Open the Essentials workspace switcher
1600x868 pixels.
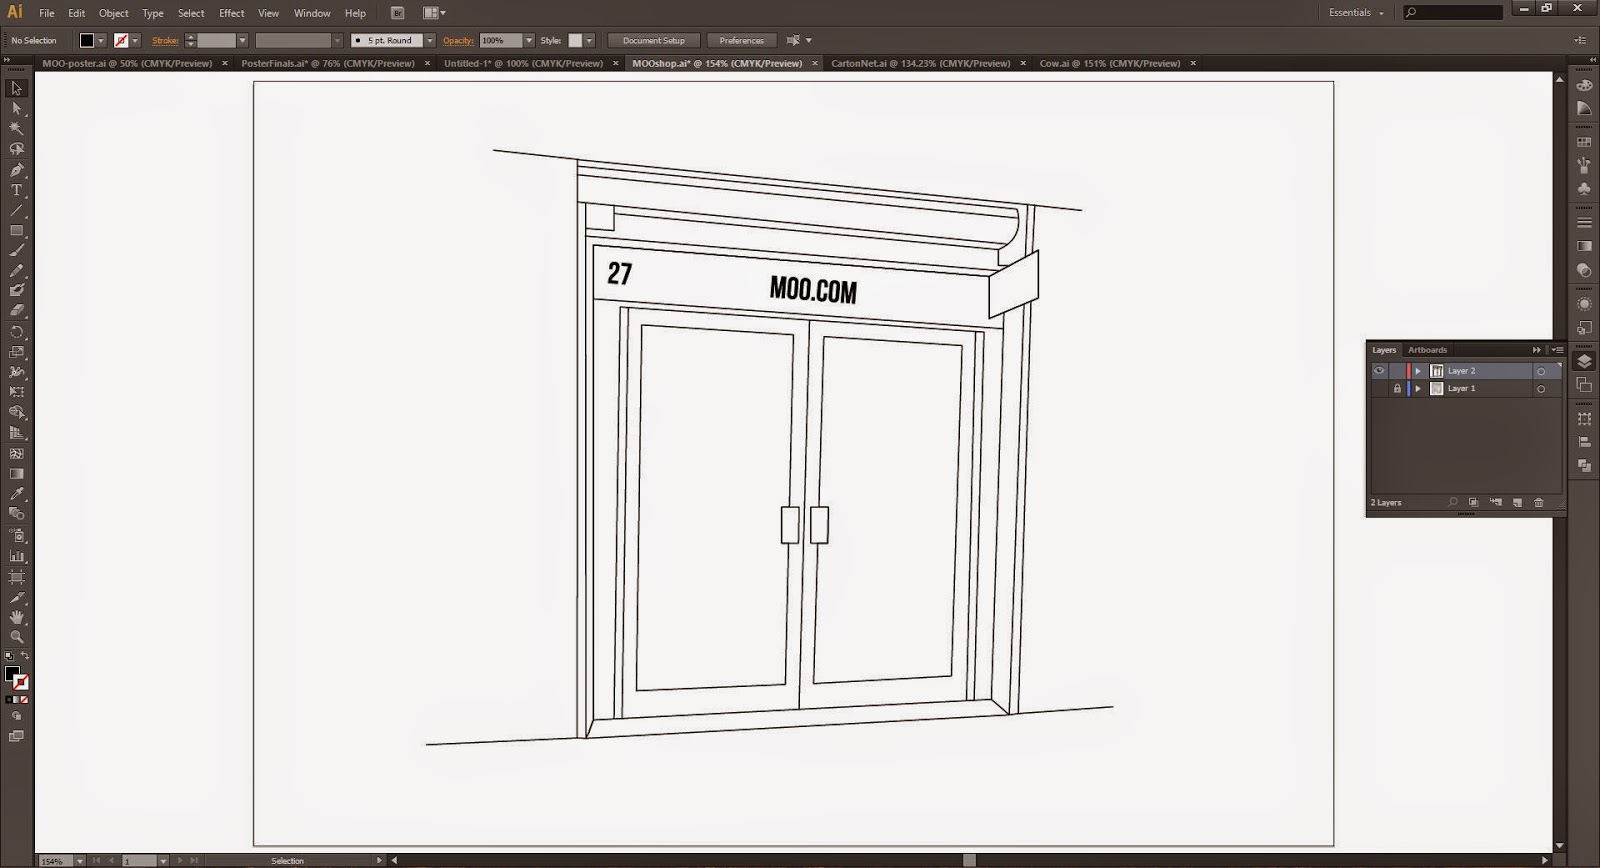pyautogui.click(x=1356, y=13)
